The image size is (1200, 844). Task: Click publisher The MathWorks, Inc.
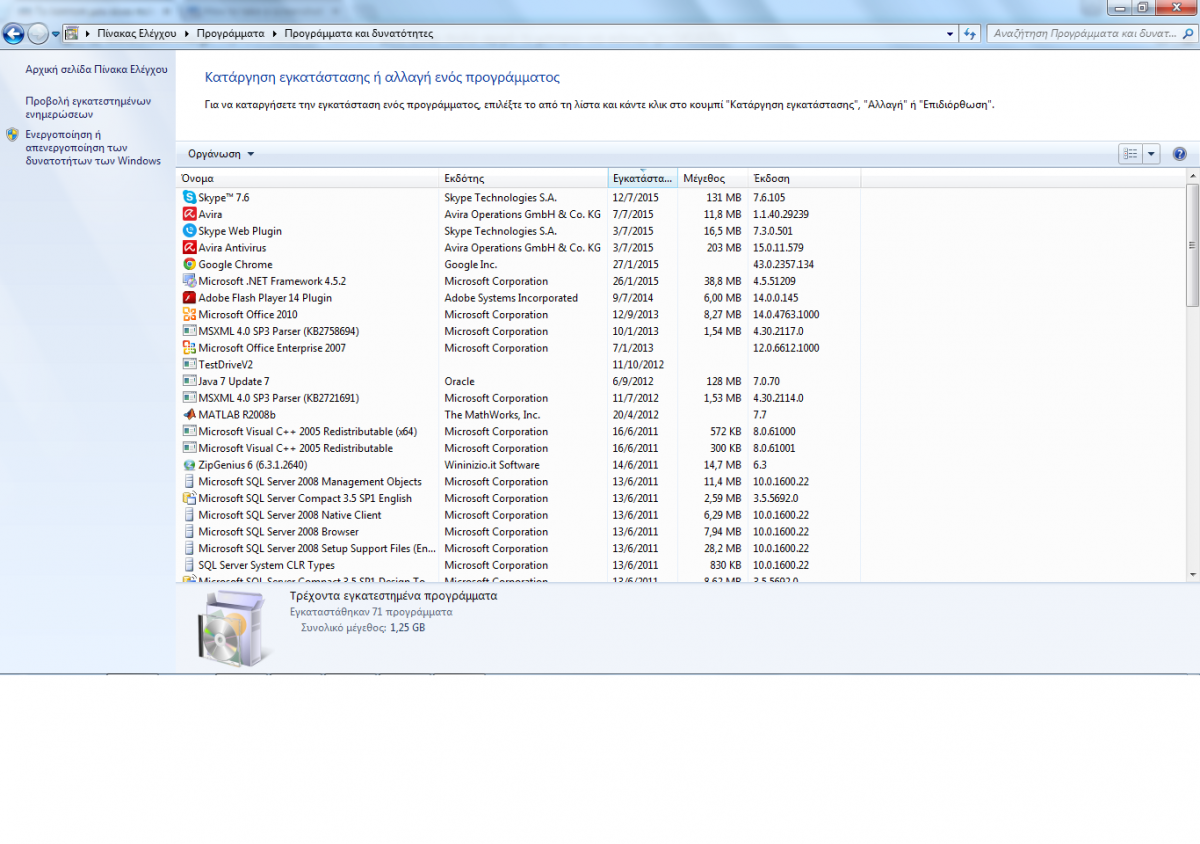click(492, 415)
